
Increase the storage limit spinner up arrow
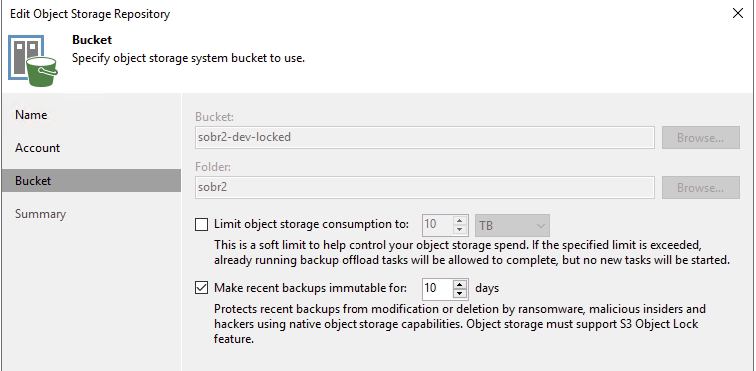(460, 220)
